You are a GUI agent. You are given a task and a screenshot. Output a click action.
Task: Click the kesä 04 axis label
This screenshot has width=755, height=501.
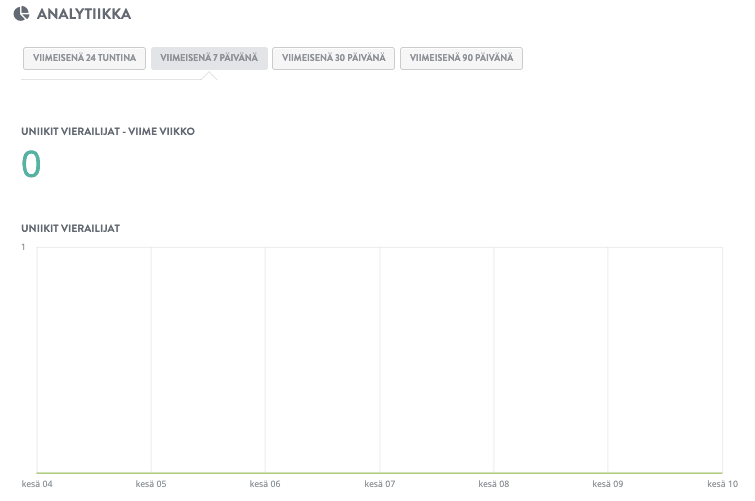pos(37,484)
